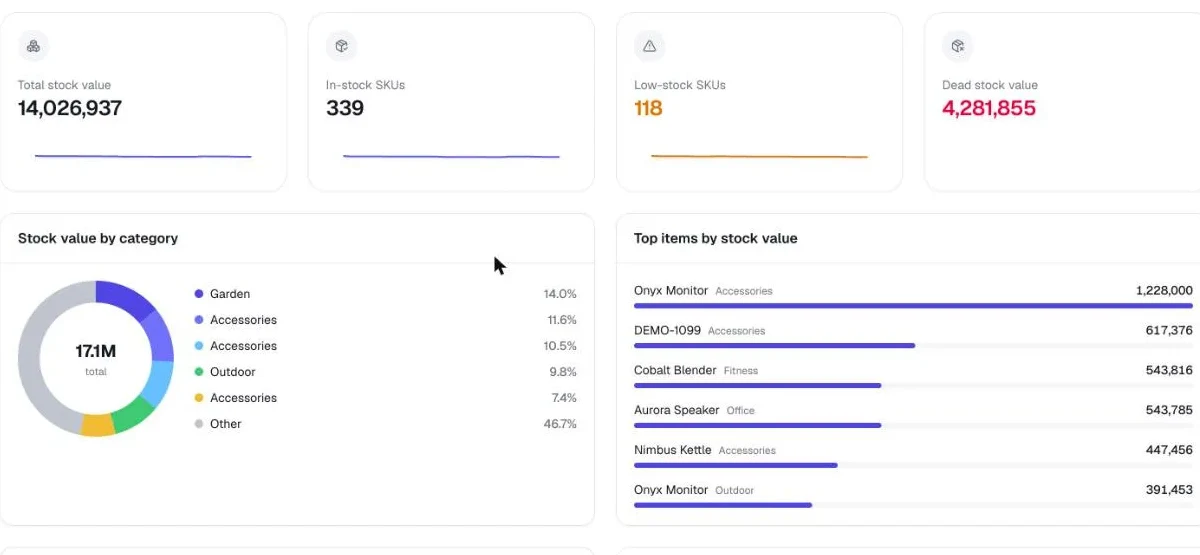Click the Stock value by category heading
The height and width of the screenshot is (555, 1200).
pyautogui.click(x=98, y=238)
